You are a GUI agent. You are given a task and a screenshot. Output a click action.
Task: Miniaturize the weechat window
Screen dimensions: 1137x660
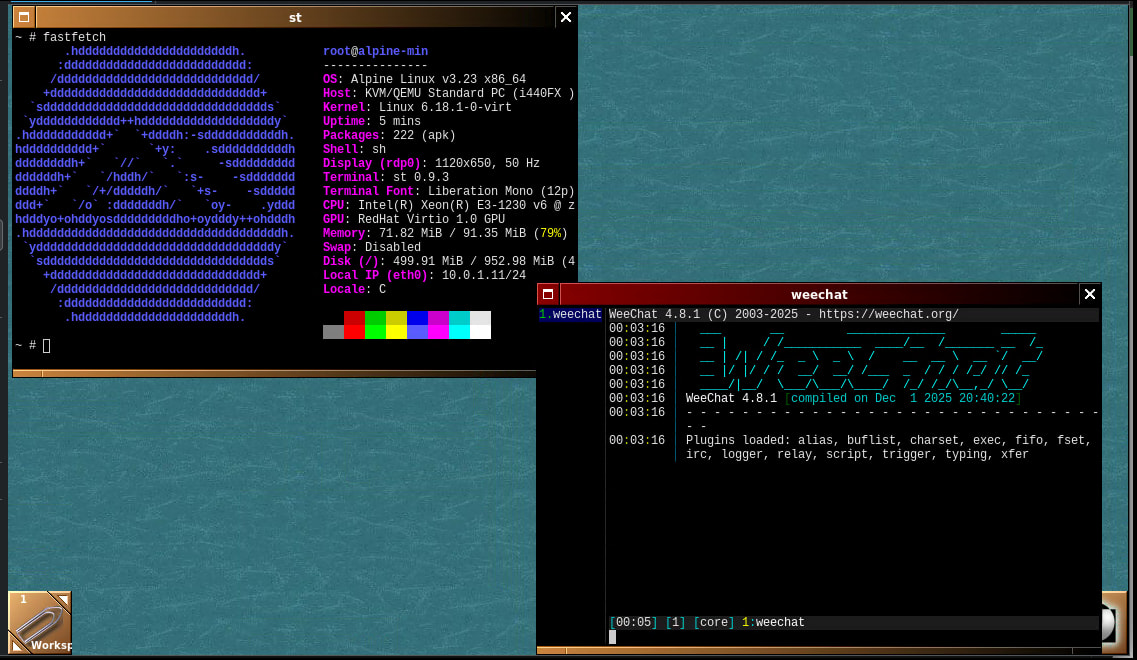click(x=548, y=294)
